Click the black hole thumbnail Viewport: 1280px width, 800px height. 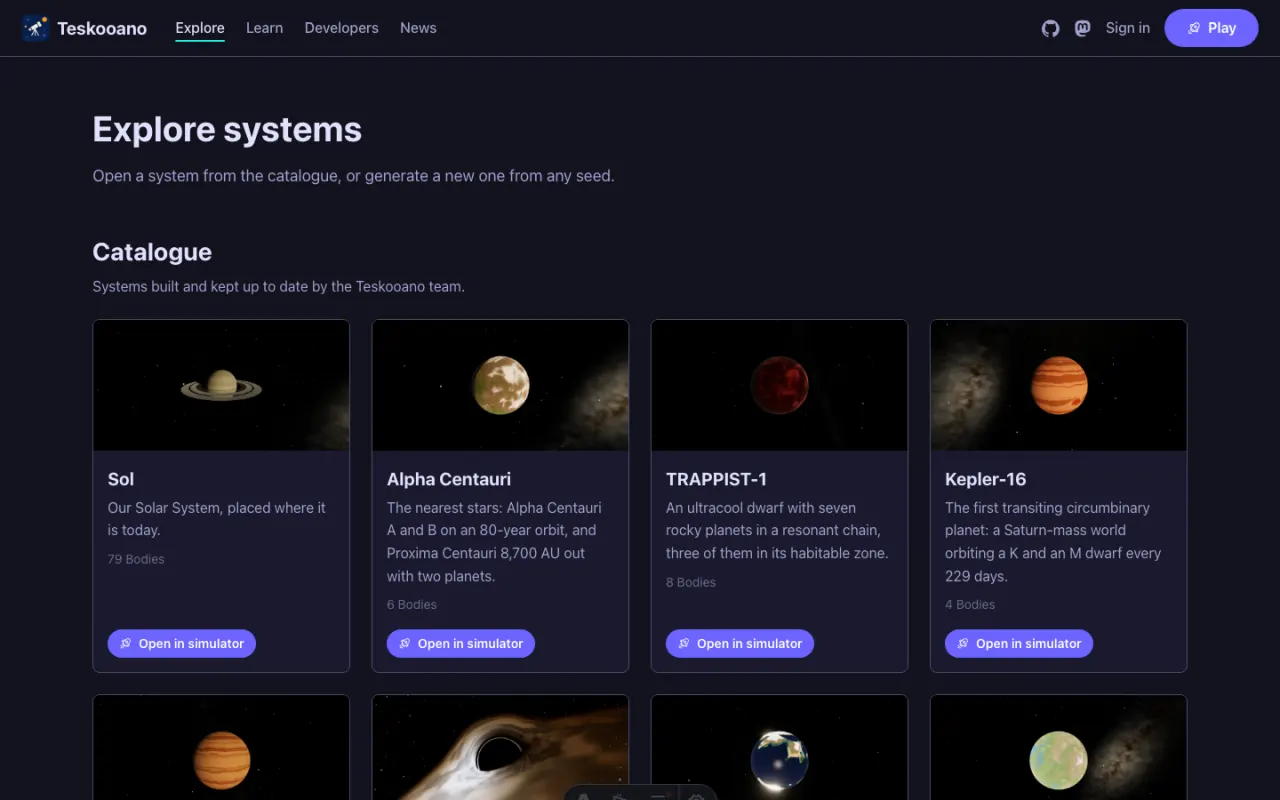[500, 748]
